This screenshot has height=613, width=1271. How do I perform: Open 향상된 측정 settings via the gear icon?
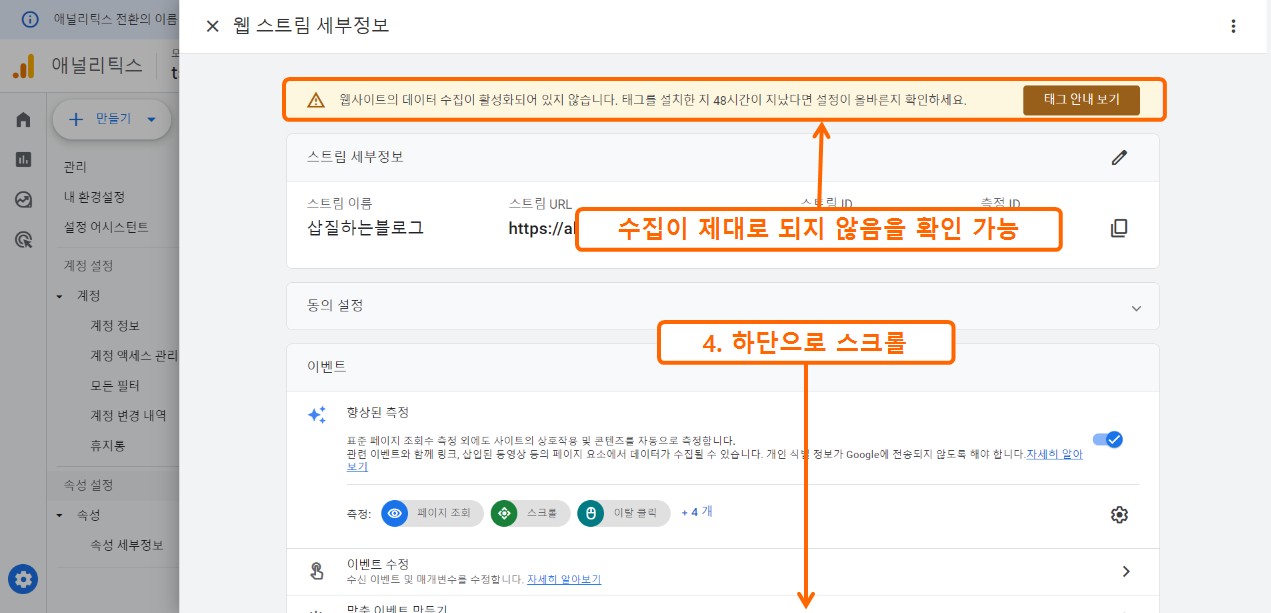coord(1119,514)
